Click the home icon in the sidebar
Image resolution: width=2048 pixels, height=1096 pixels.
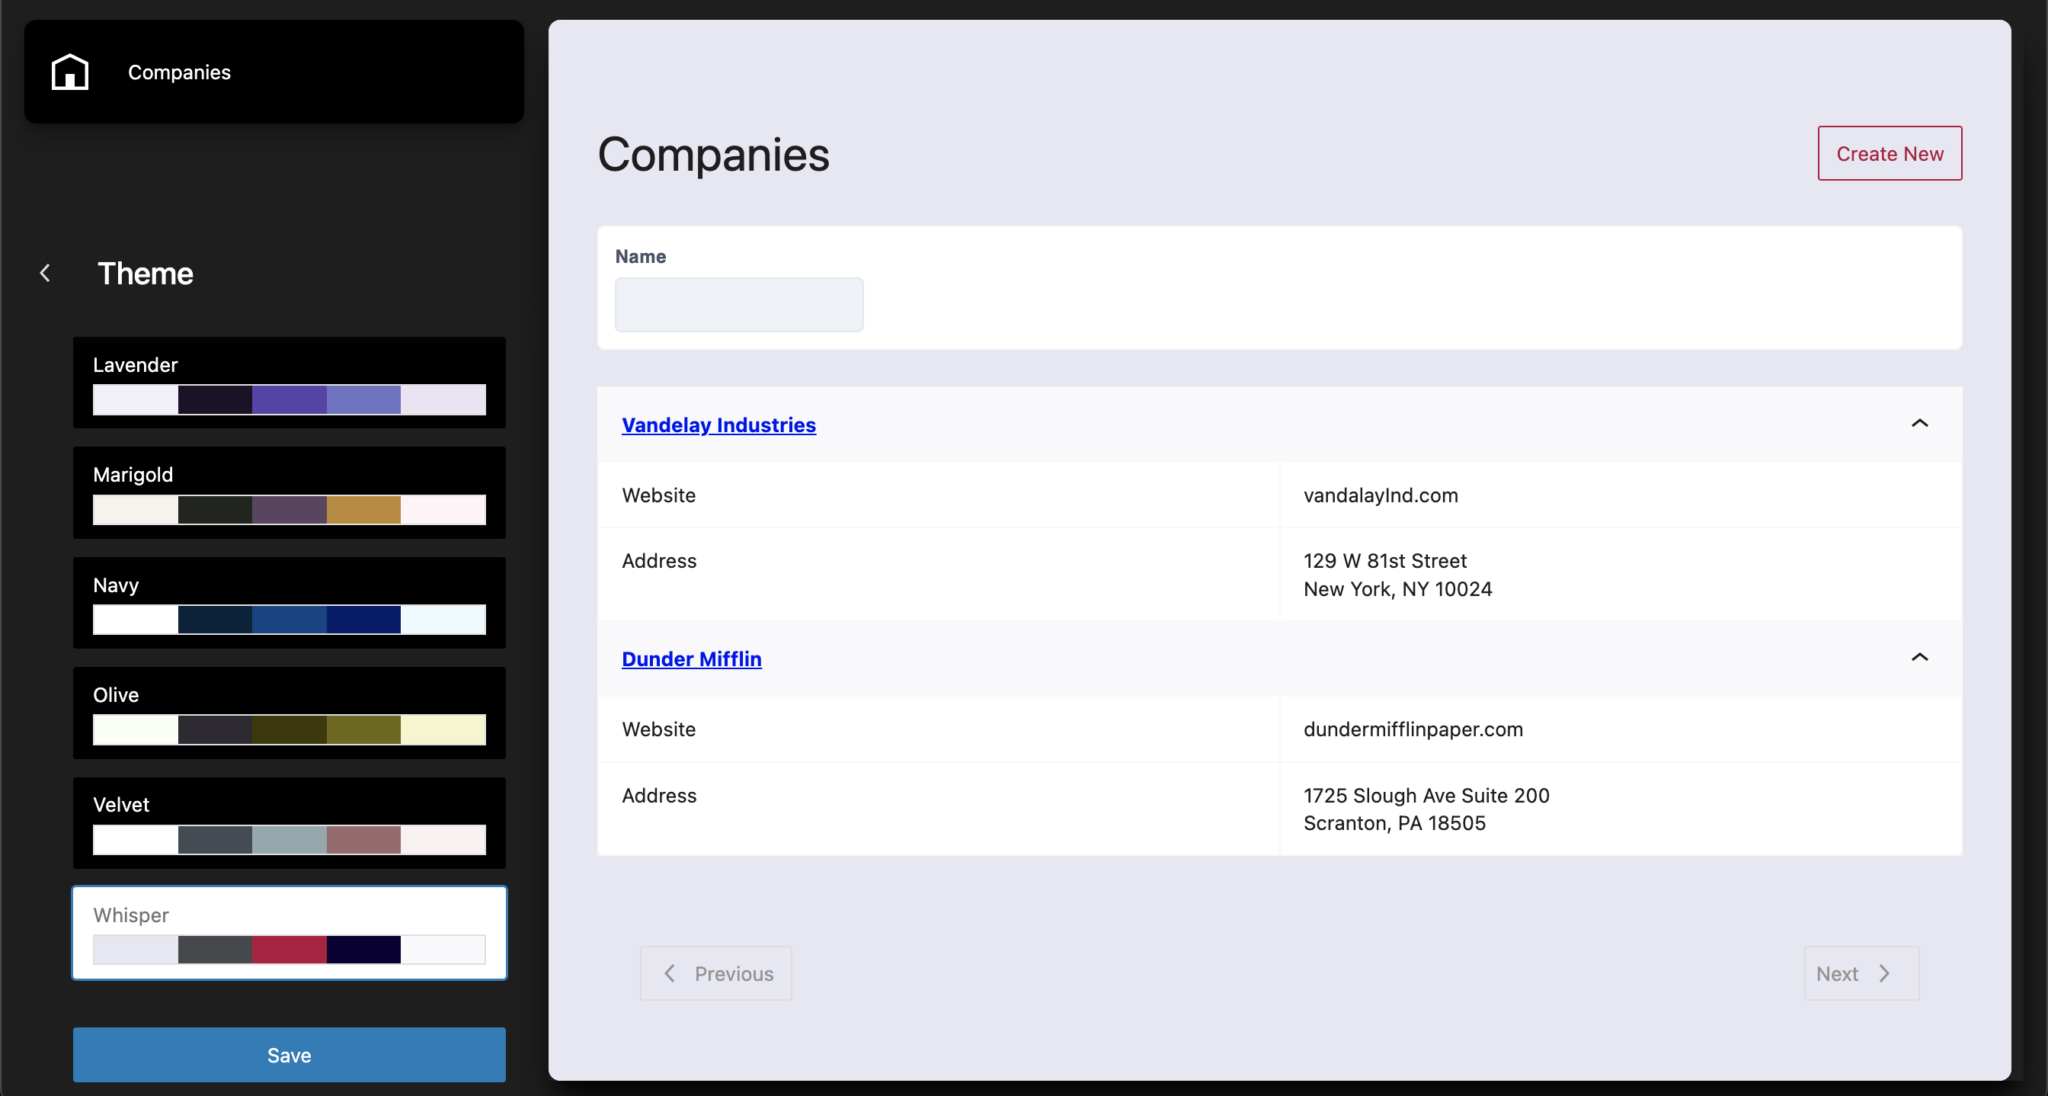click(x=69, y=71)
